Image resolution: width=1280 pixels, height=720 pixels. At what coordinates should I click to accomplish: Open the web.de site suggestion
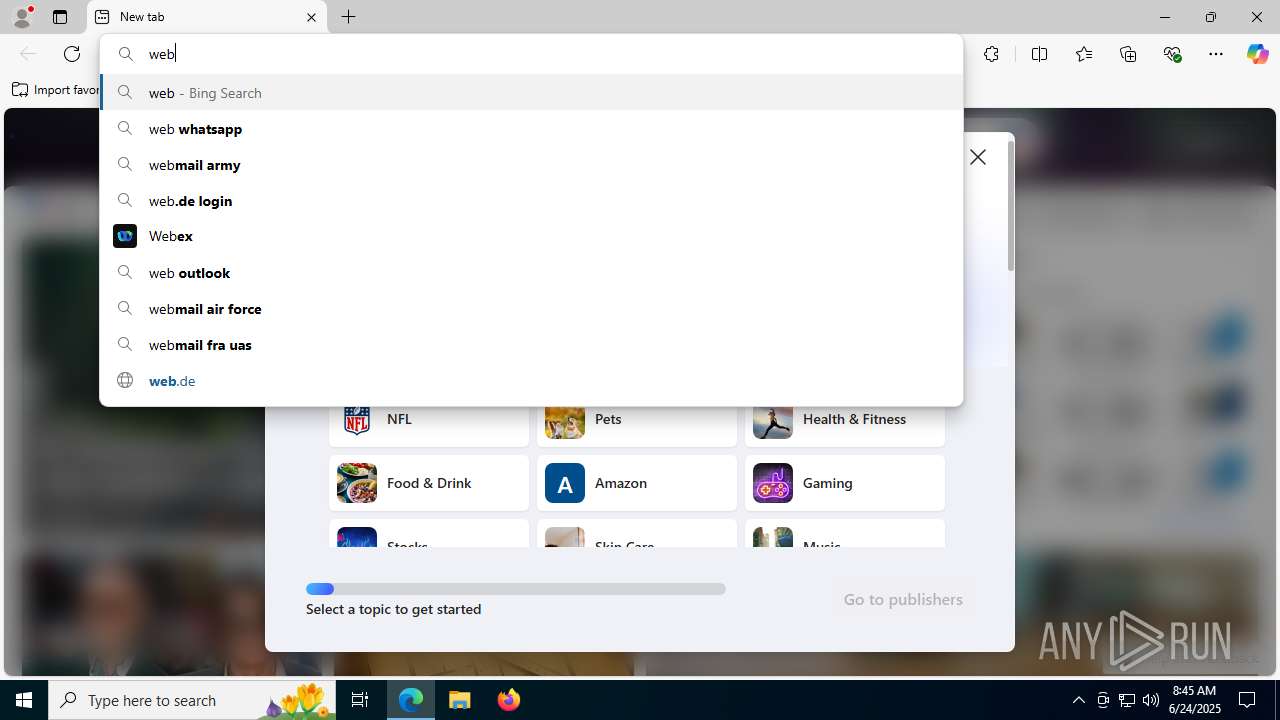531,381
